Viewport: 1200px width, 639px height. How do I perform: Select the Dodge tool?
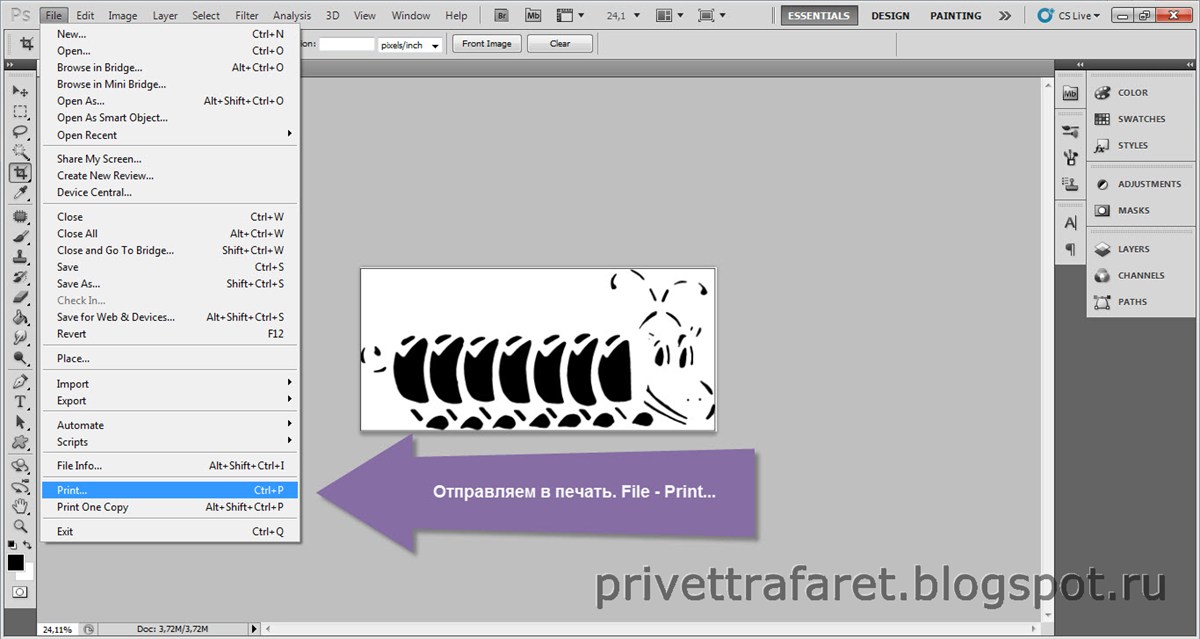(19, 357)
